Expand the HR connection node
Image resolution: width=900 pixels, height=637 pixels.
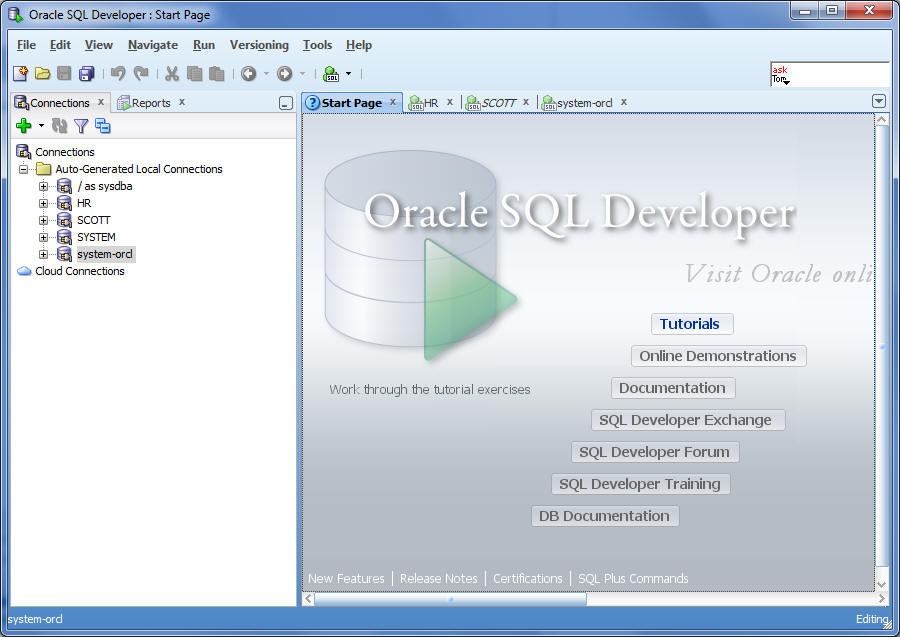[x=43, y=203]
